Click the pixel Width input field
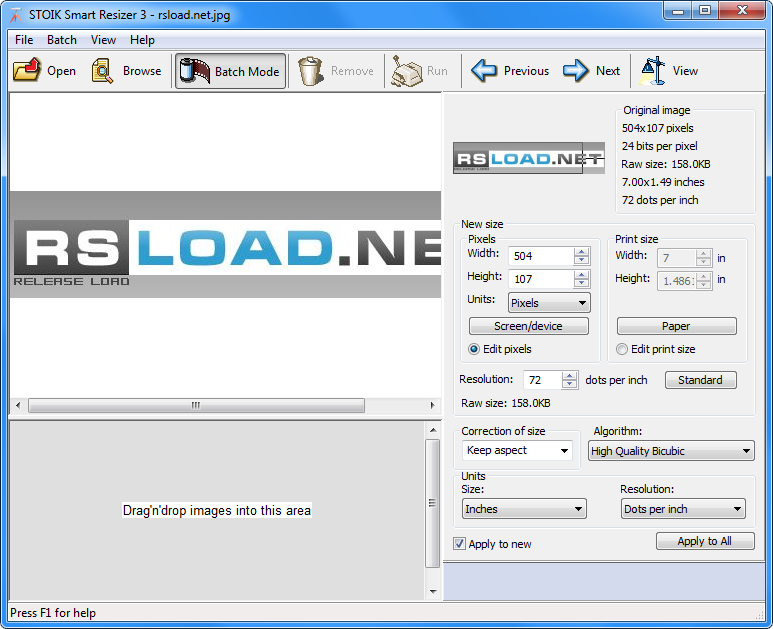Screen dimensions: 773x629 click(x=542, y=256)
